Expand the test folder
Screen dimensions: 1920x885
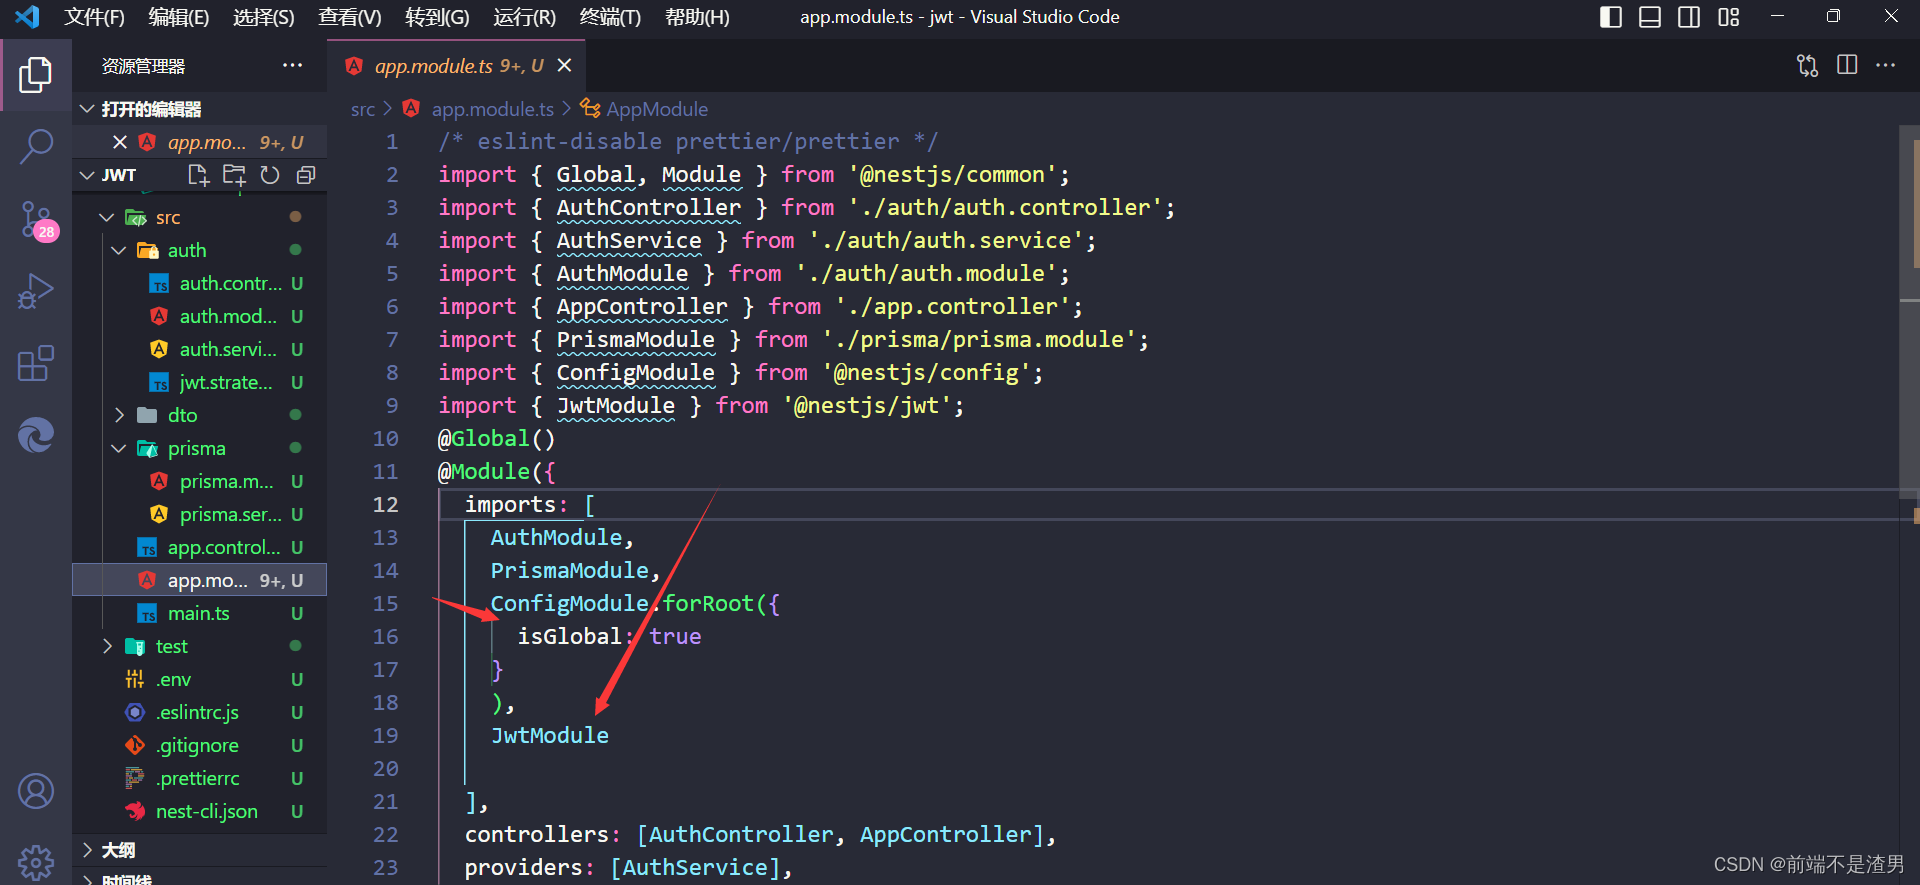(x=106, y=646)
